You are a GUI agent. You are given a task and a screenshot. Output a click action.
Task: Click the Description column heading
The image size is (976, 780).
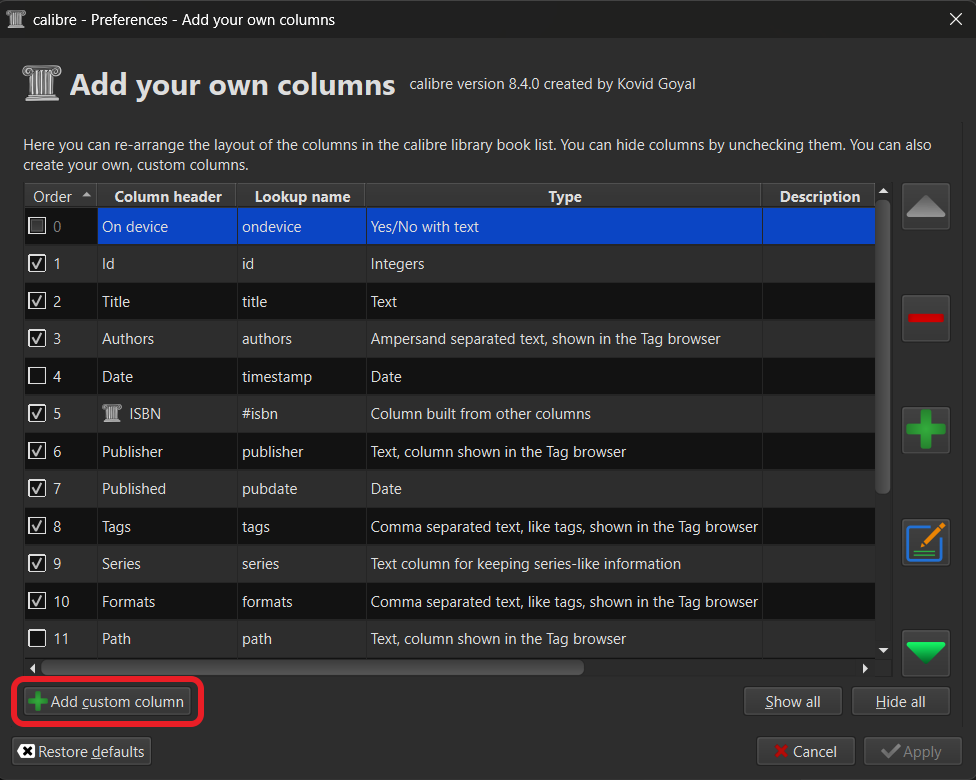[819, 196]
